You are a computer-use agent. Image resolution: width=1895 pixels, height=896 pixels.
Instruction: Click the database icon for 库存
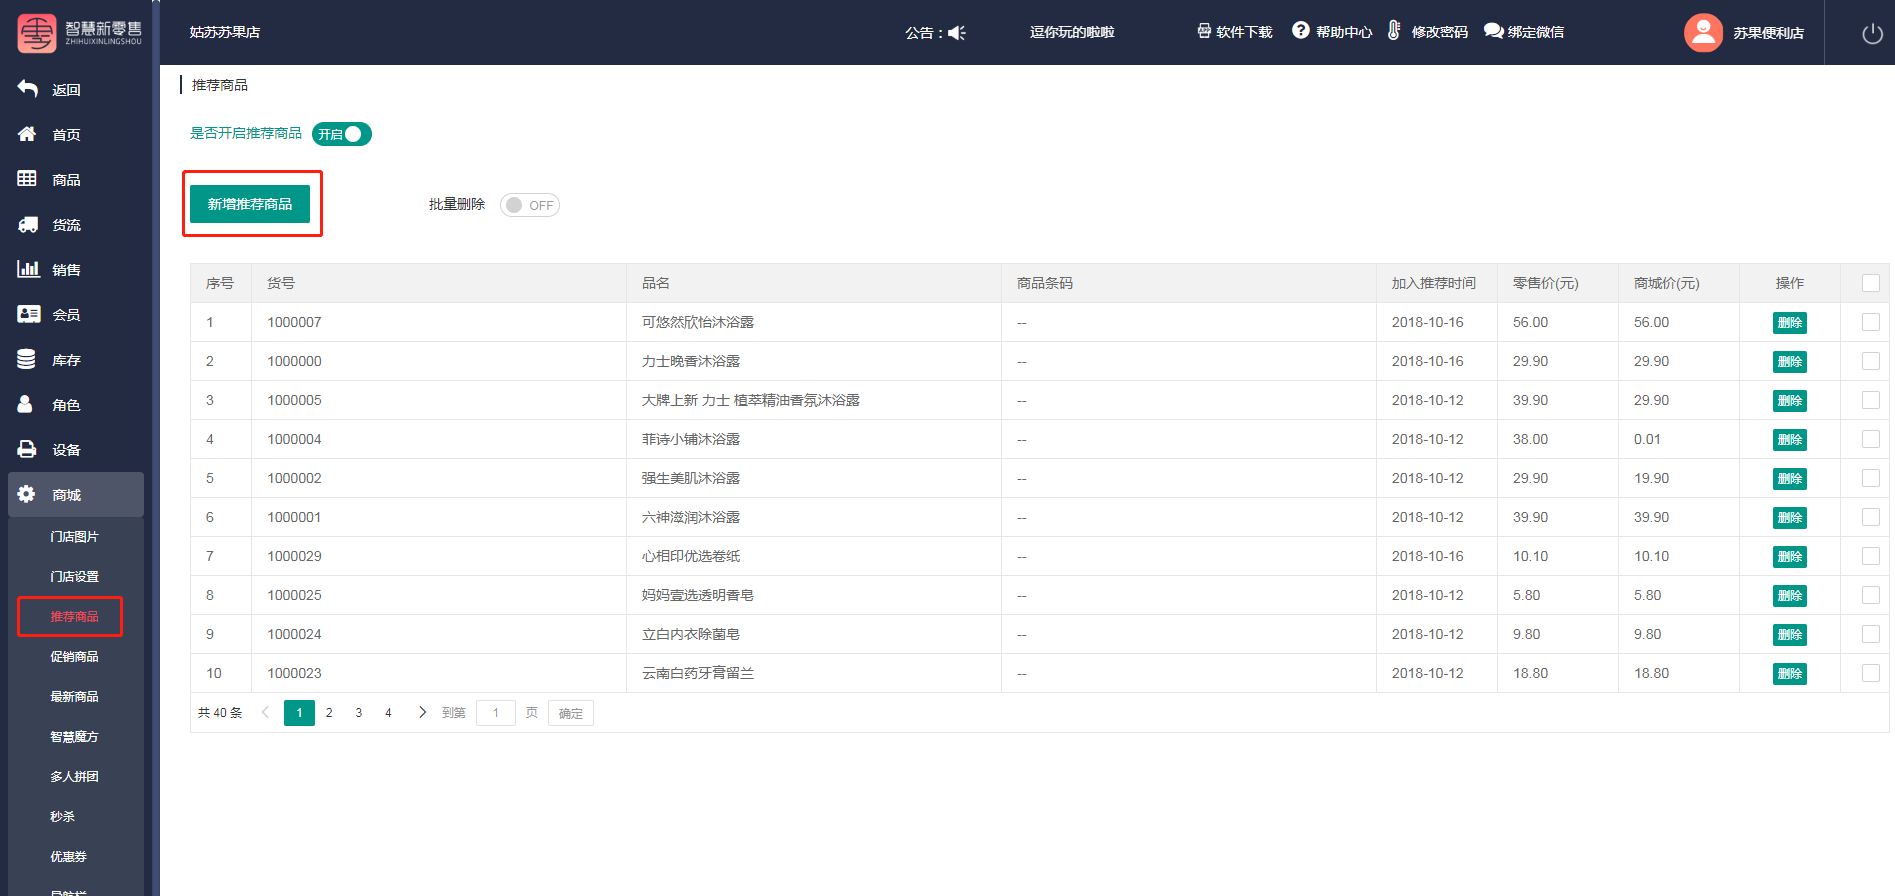coord(26,359)
